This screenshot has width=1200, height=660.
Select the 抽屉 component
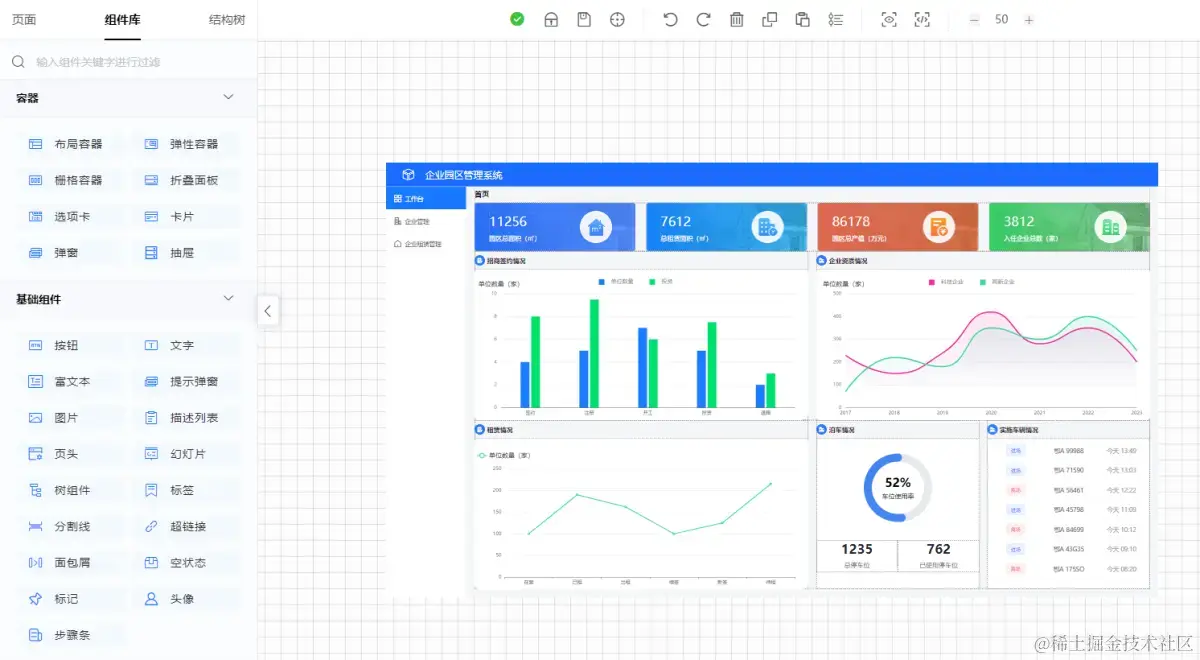pyautogui.click(x=186, y=253)
